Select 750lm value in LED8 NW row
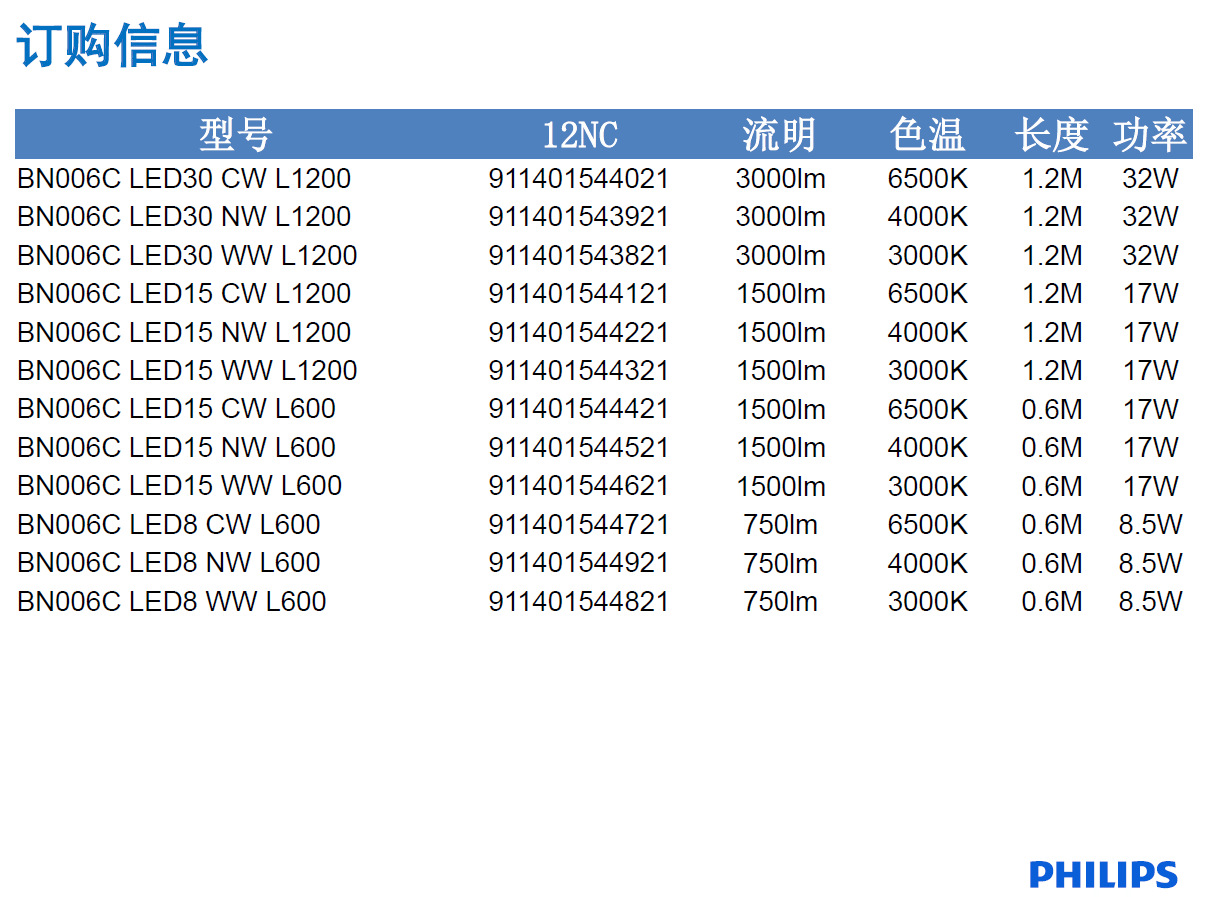The height and width of the screenshot is (897, 1223). (780, 564)
